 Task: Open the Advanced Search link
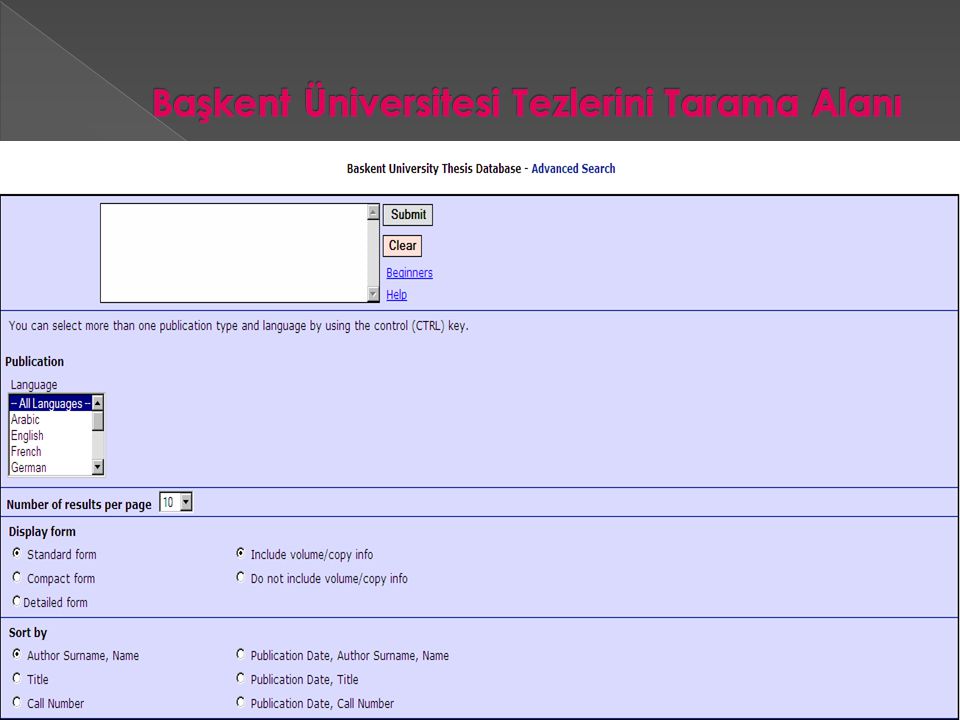coord(573,168)
